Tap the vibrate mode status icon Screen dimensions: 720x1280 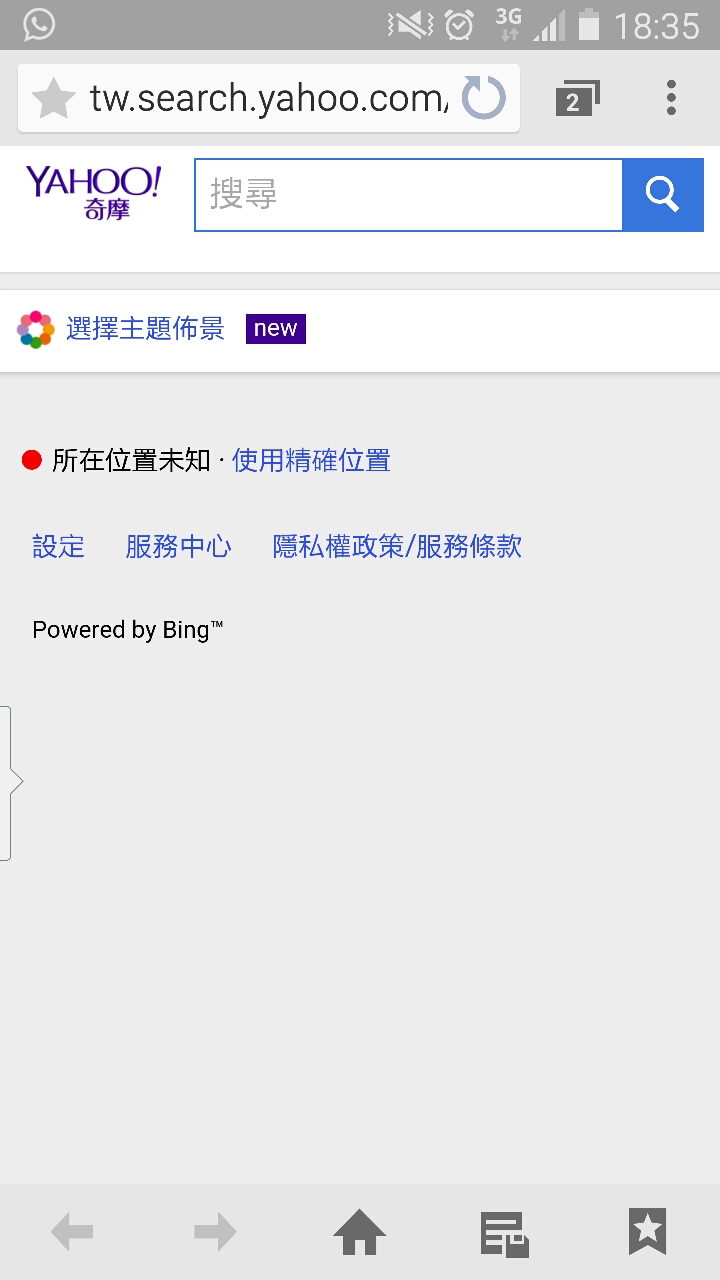click(x=410, y=25)
